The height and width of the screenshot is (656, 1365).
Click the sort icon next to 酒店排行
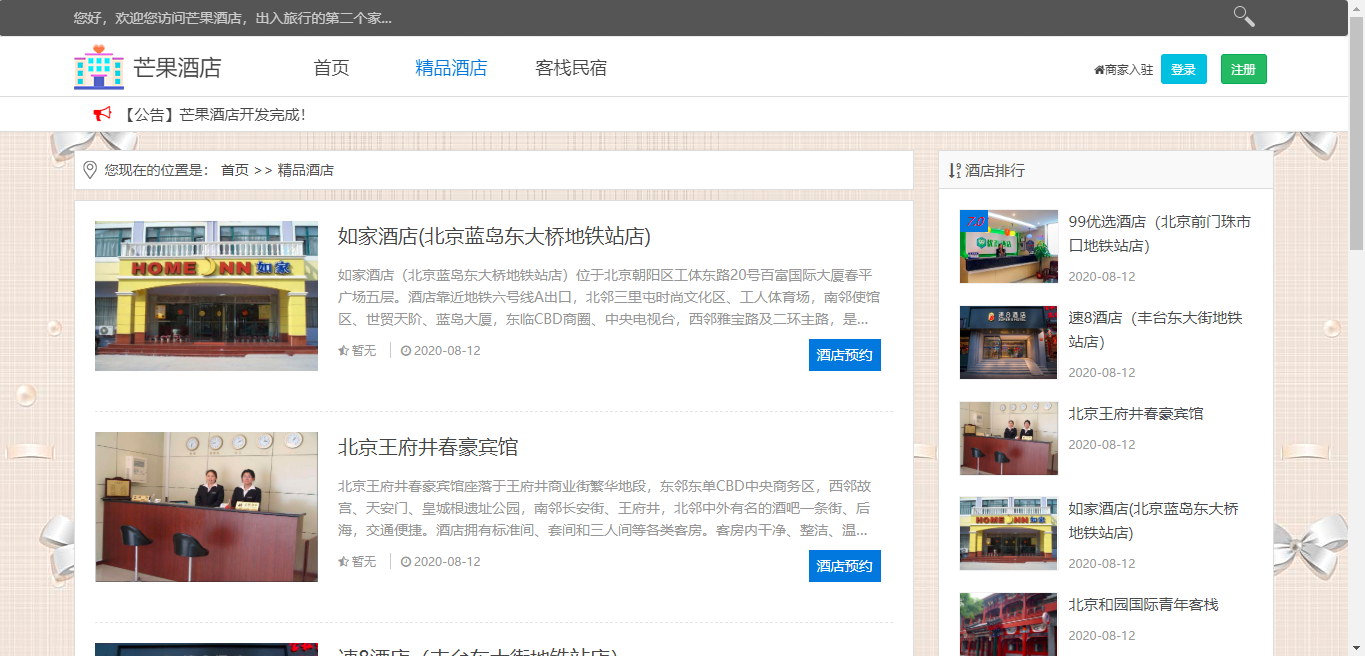tap(954, 171)
